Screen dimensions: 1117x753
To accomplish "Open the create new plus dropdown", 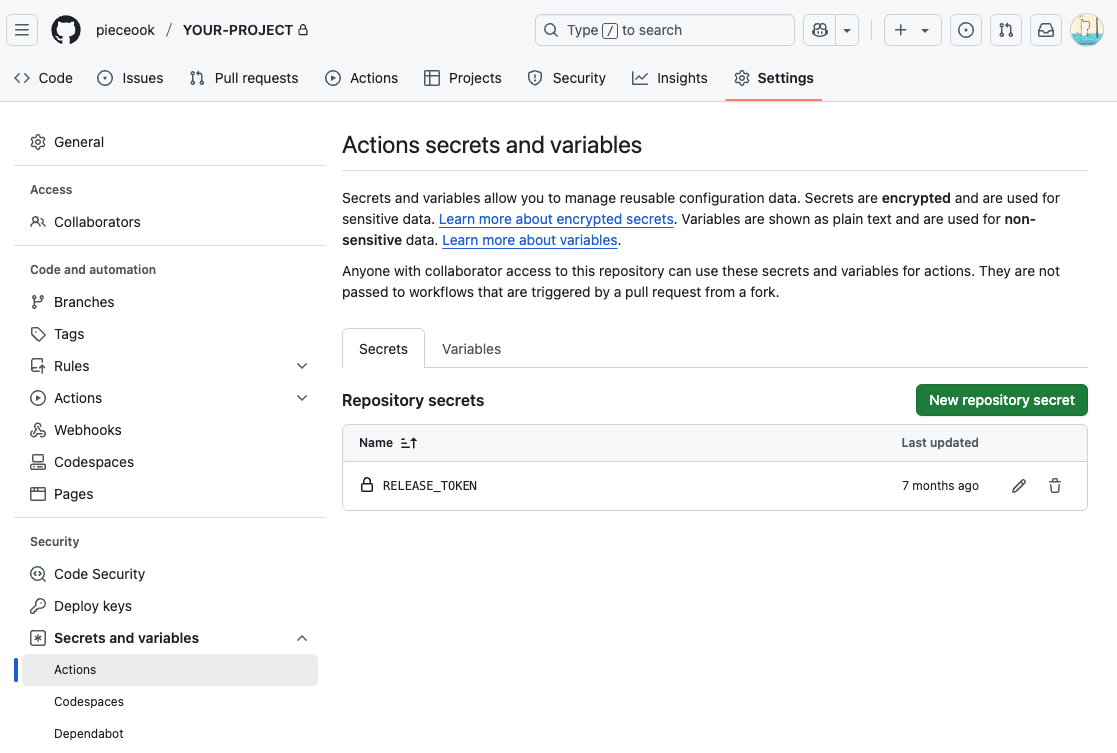I will click(x=911, y=30).
